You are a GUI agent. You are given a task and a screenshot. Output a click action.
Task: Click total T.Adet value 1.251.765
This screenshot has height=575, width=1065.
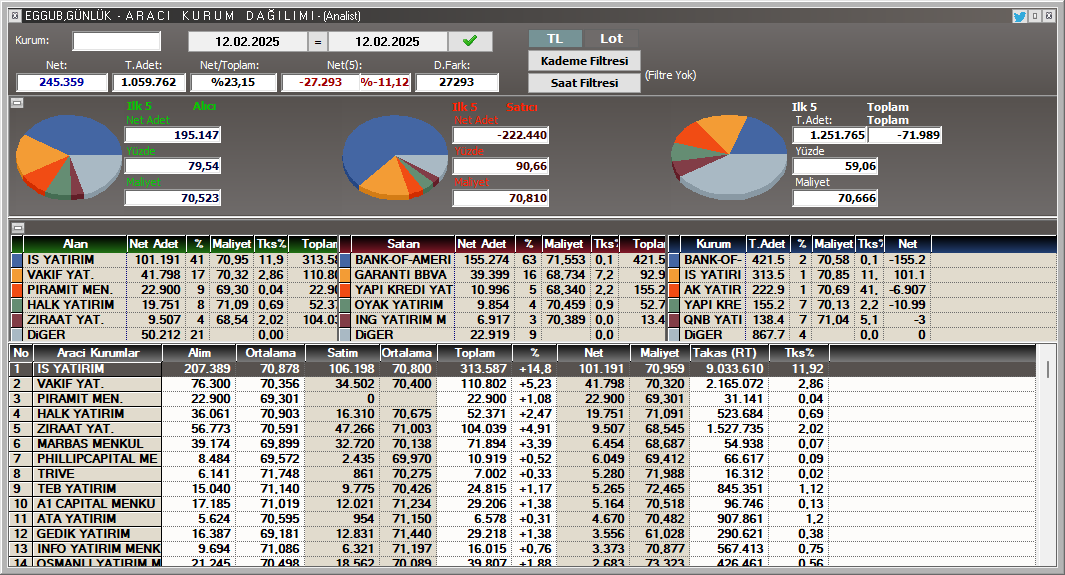point(829,135)
